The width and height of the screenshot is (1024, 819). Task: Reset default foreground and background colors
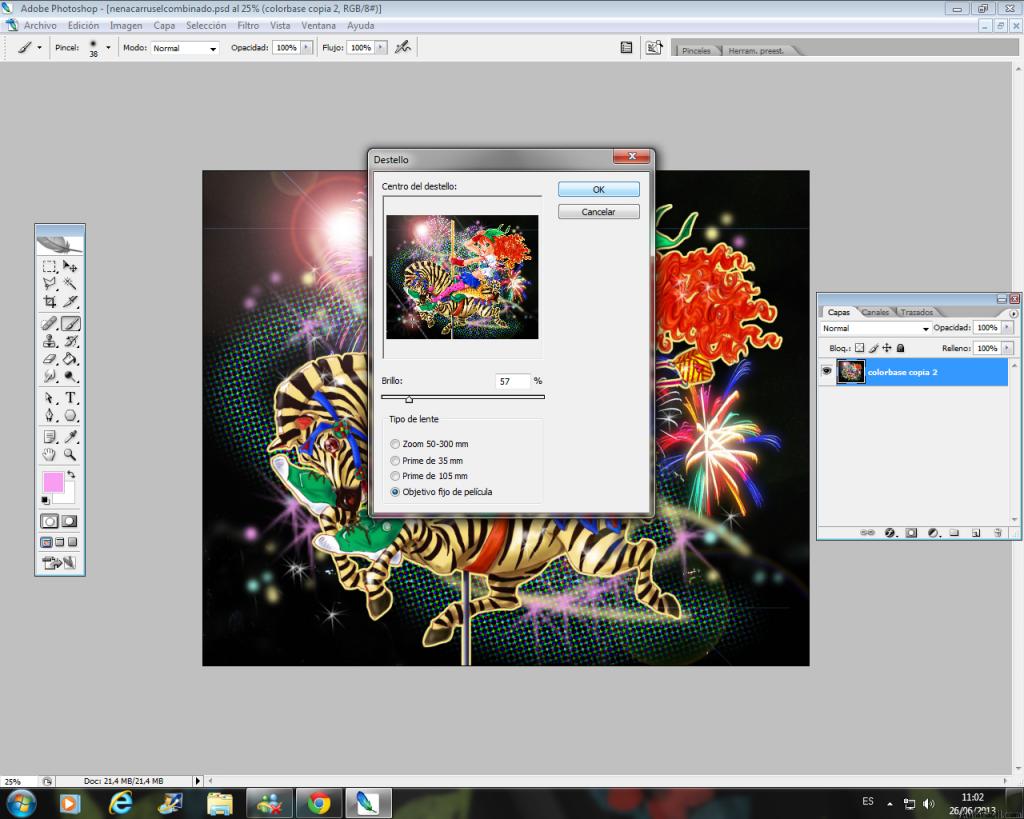pos(45,500)
